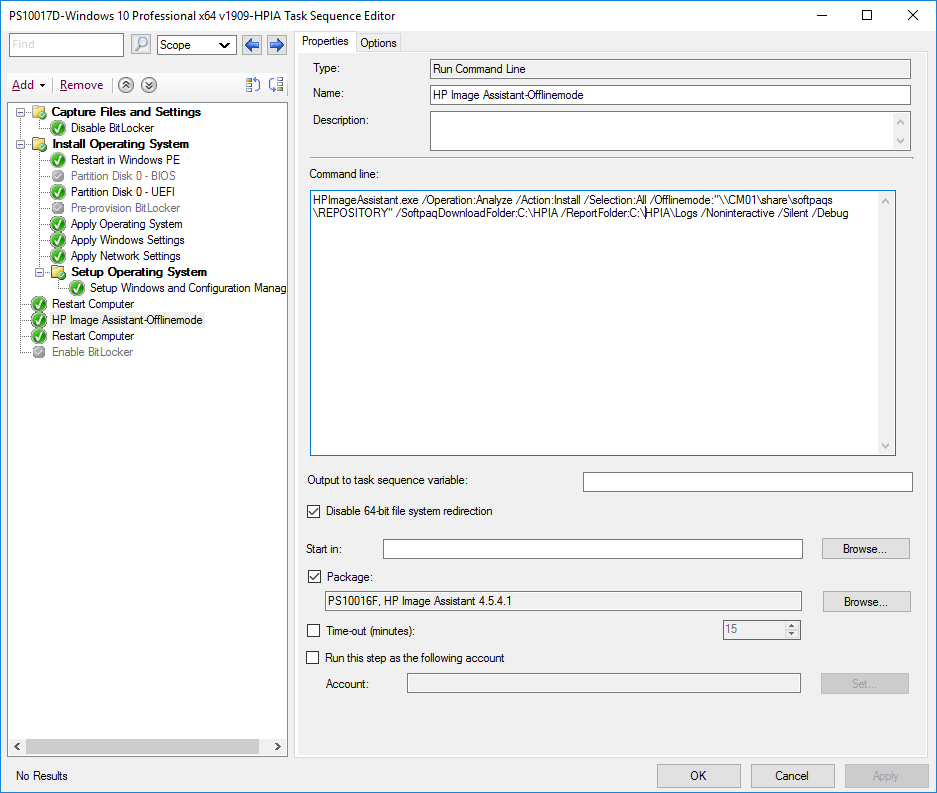The width and height of the screenshot is (937, 793).
Task: Increase the time-out minutes spinner
Action: (792, 626)
